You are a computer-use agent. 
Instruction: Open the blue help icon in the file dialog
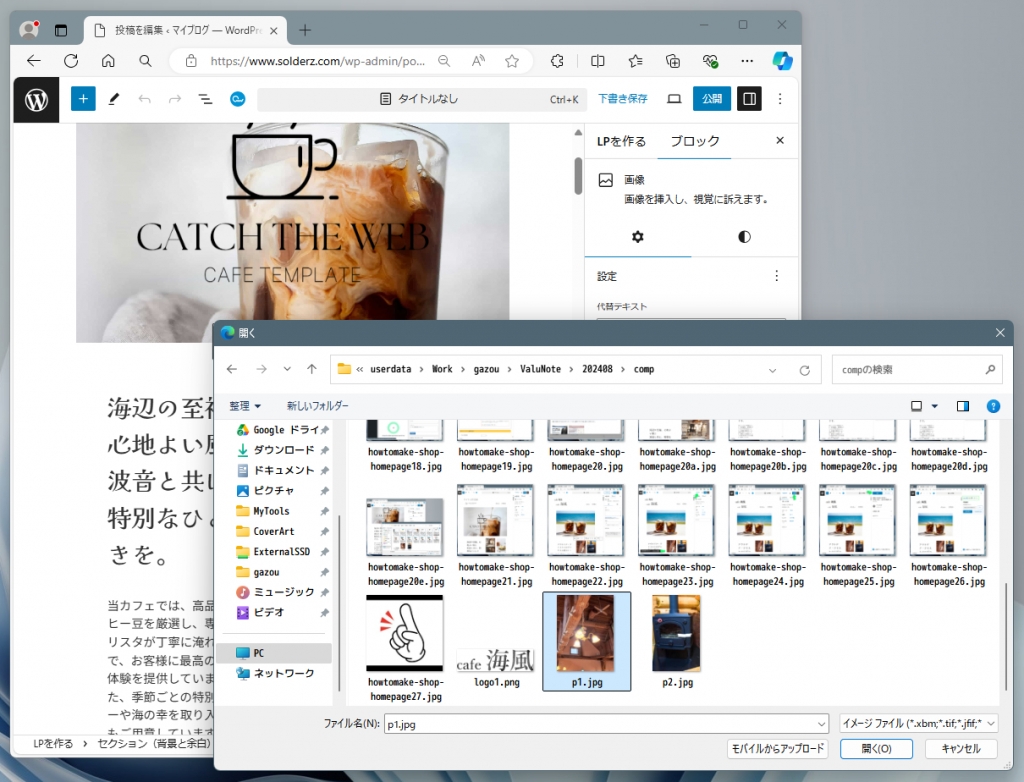(x=993, y=406)
